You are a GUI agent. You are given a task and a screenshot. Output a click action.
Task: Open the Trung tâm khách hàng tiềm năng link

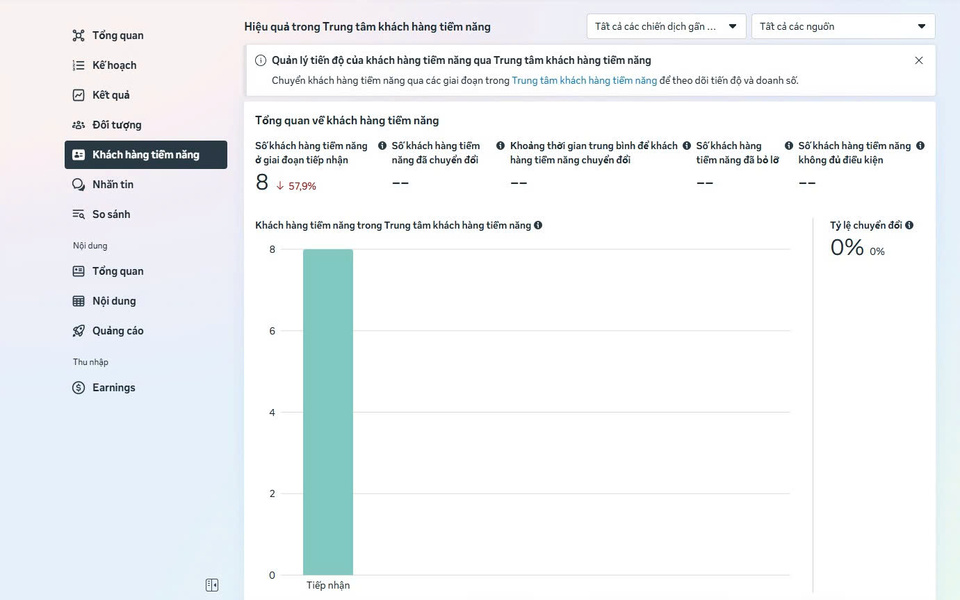[x=584, y=81]
